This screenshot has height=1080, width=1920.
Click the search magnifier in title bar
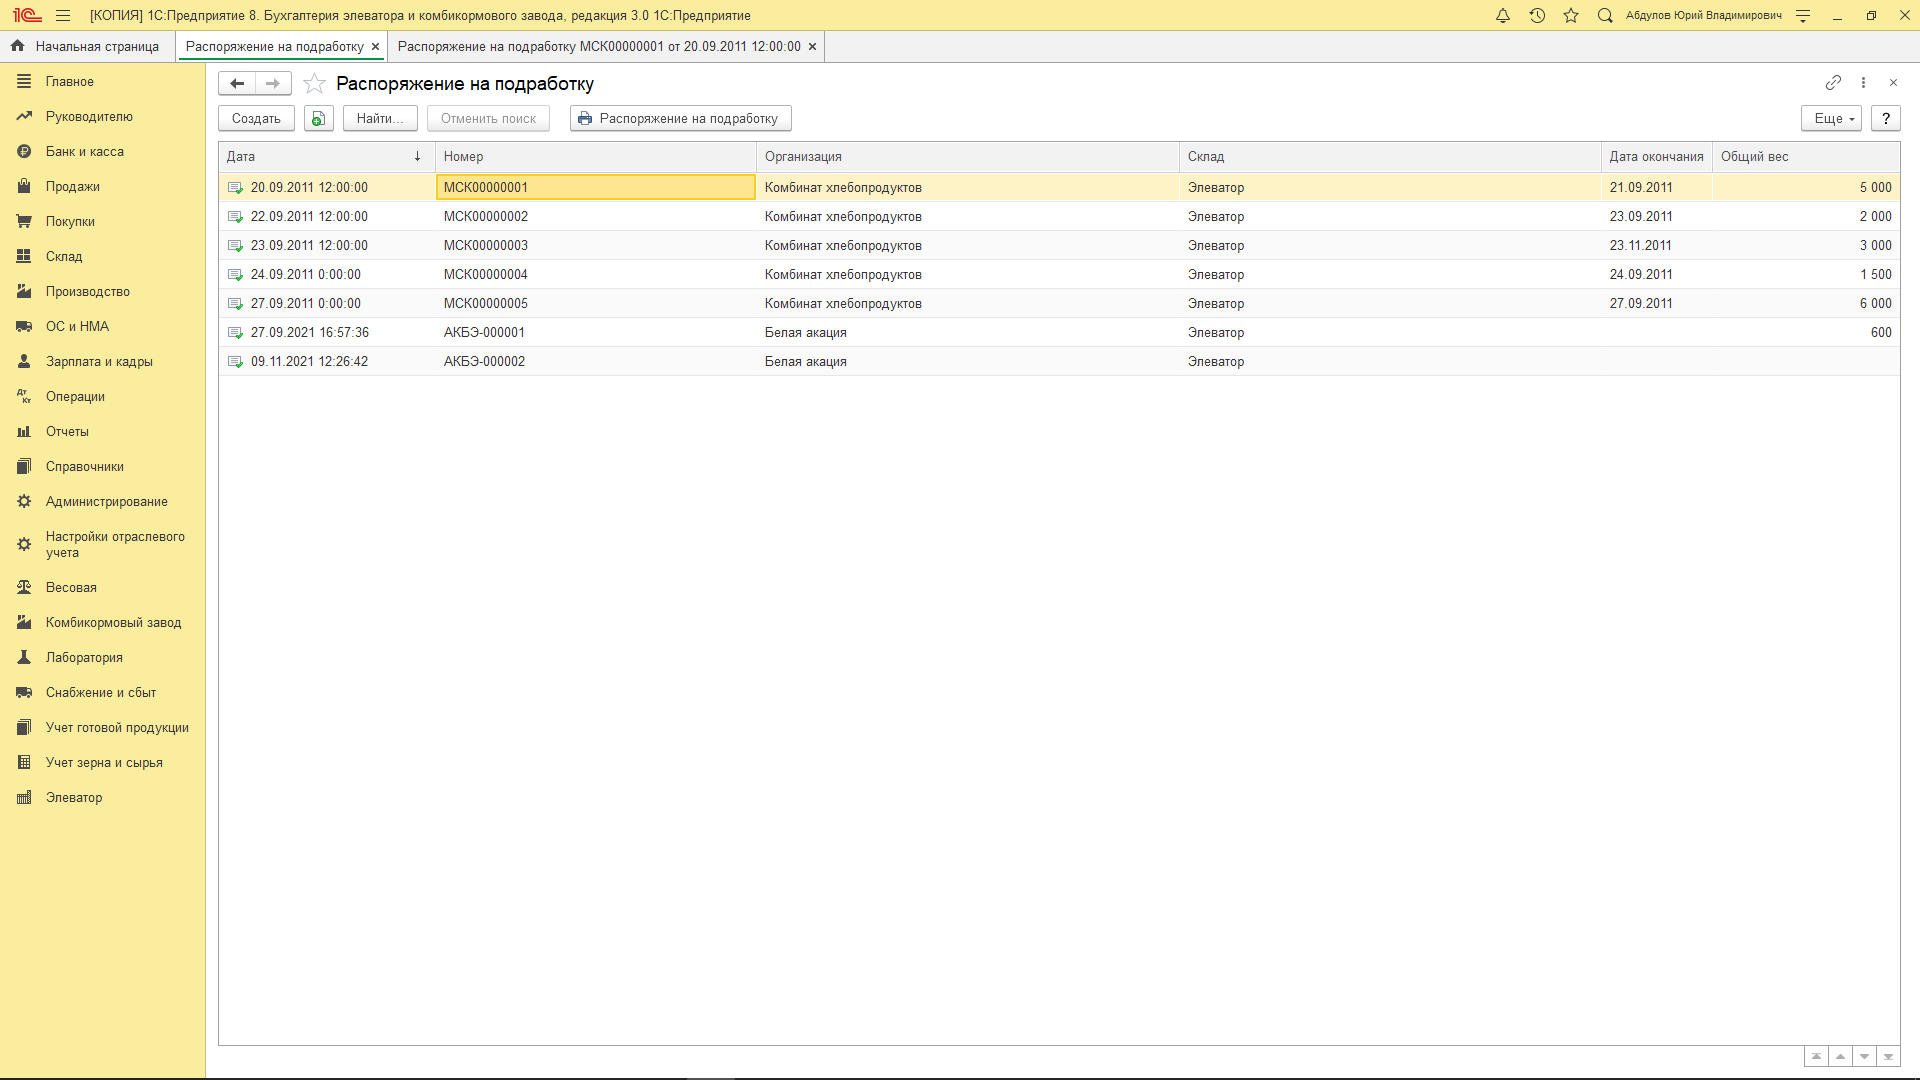click(1605, 16)
